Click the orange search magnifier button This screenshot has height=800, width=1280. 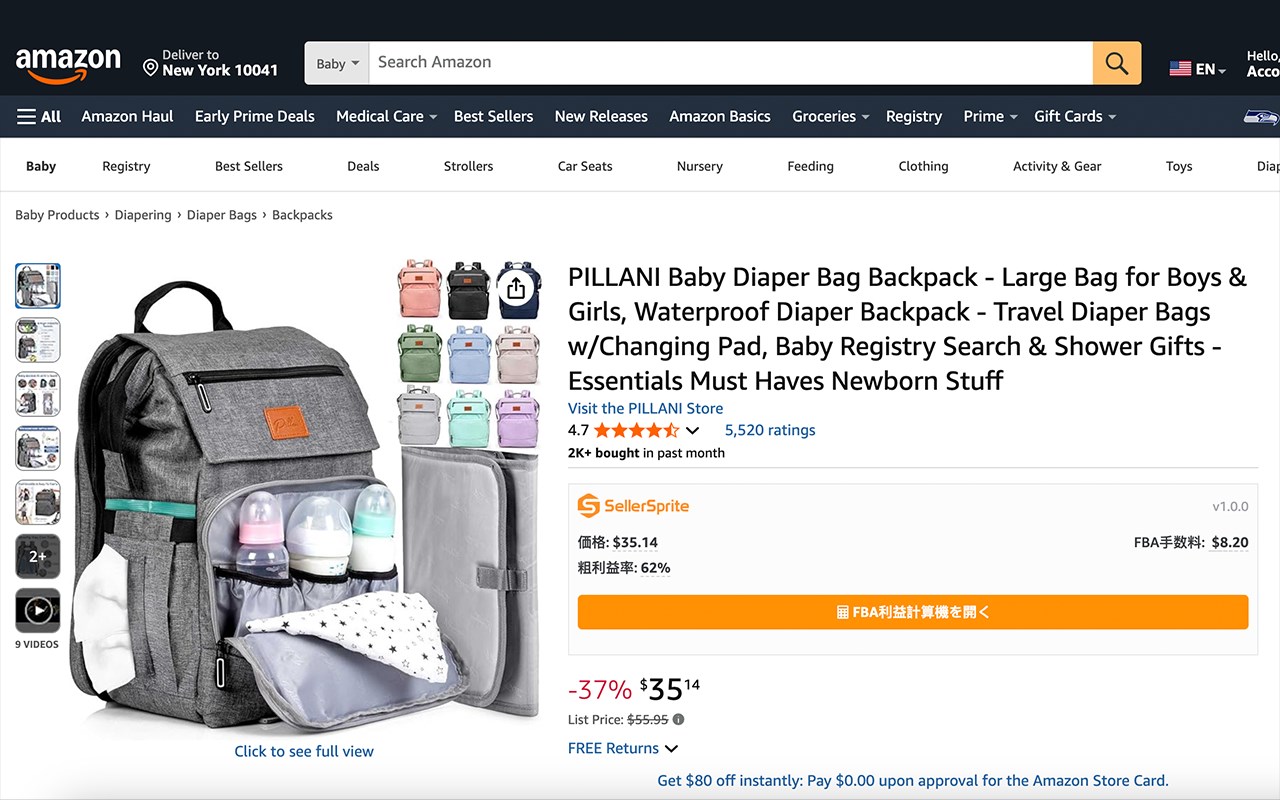pos(1117,63)
